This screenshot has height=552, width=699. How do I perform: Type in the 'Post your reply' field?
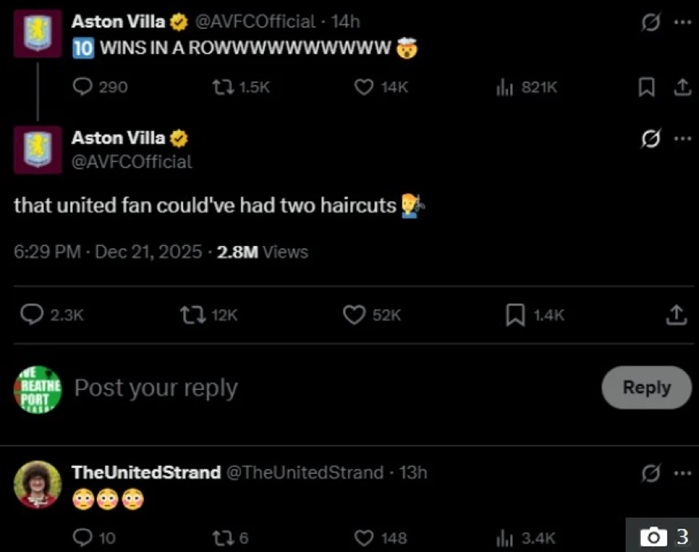click(x=300, y=388)
